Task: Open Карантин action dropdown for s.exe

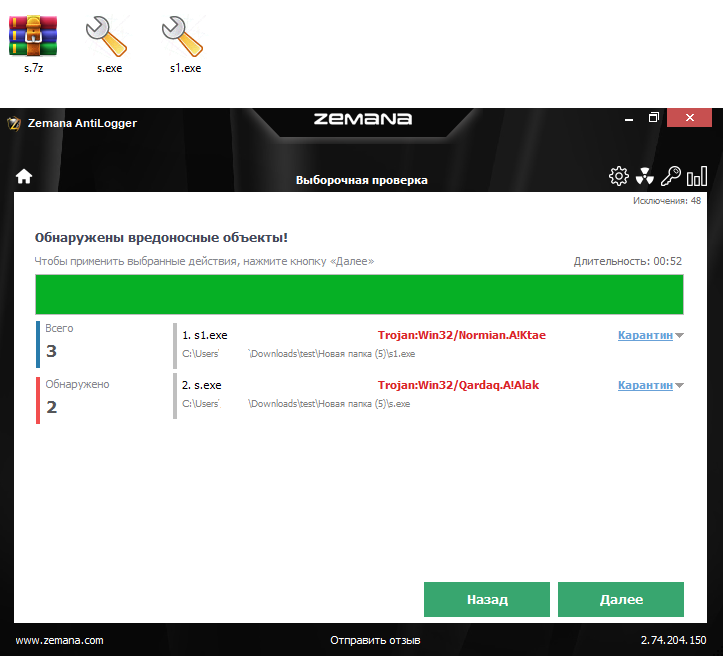Action: pyautogui.click(x=645, y=385)
